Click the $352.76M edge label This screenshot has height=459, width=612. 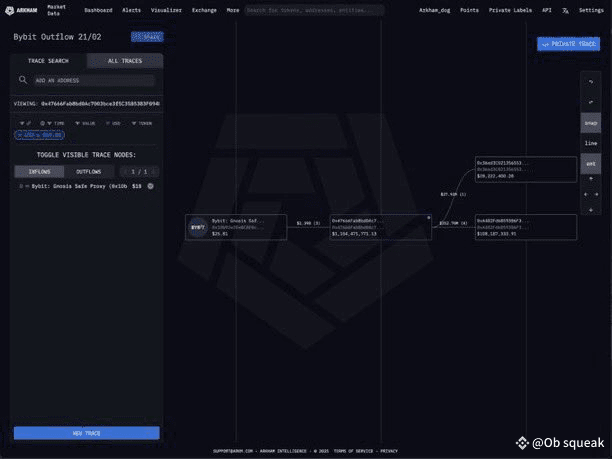pos(453,223)
